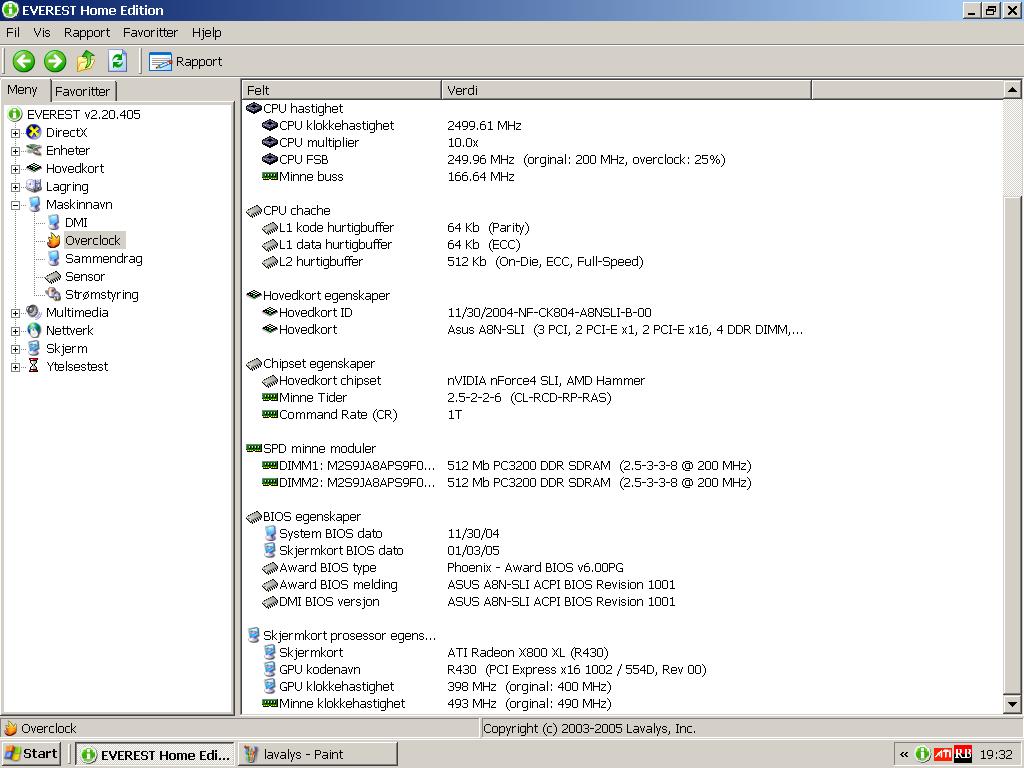Select Strømstyring in the tree
This screenshot has height=768, width=1024.
point(101,295)
